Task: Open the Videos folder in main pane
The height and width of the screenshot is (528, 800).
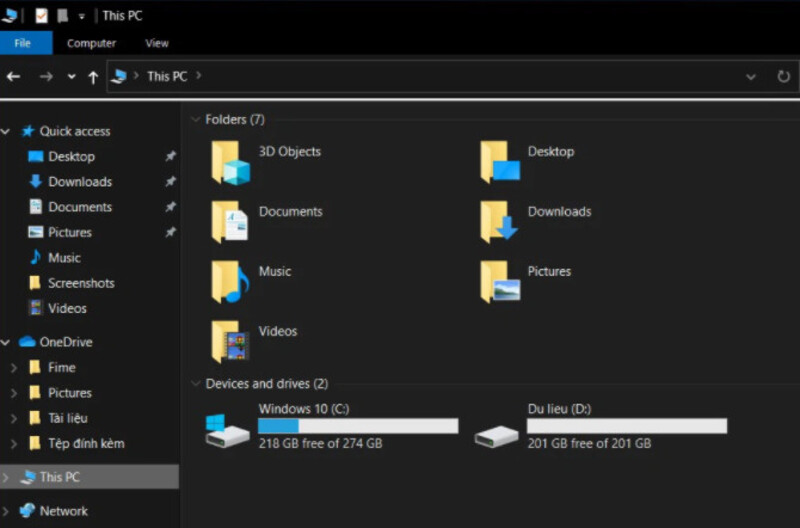Action: click(x=230, y=342)
